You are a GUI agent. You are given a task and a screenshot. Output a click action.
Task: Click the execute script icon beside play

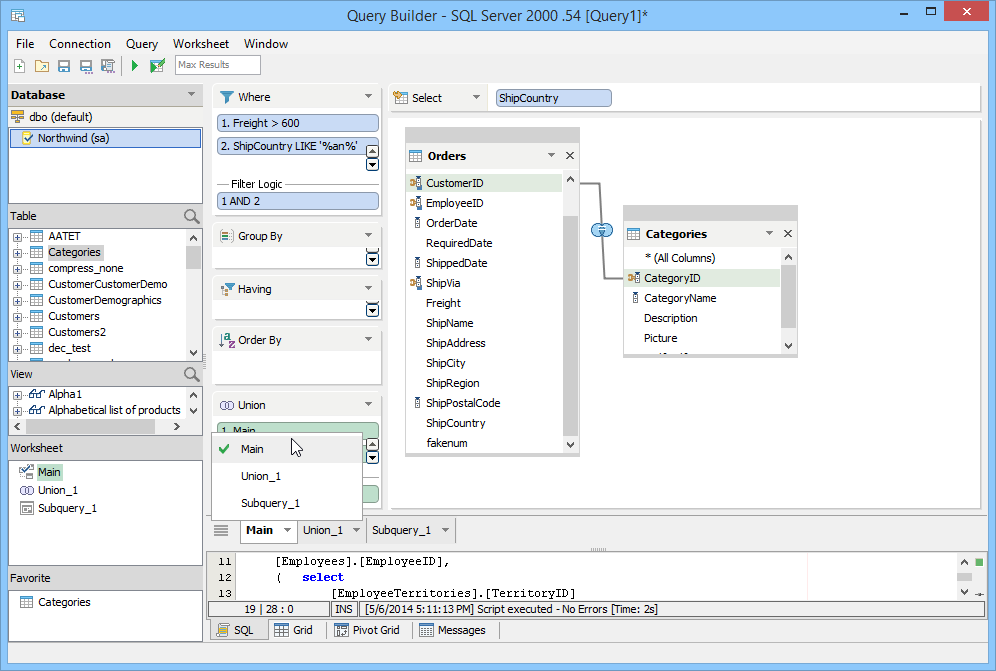coord(157,65)
